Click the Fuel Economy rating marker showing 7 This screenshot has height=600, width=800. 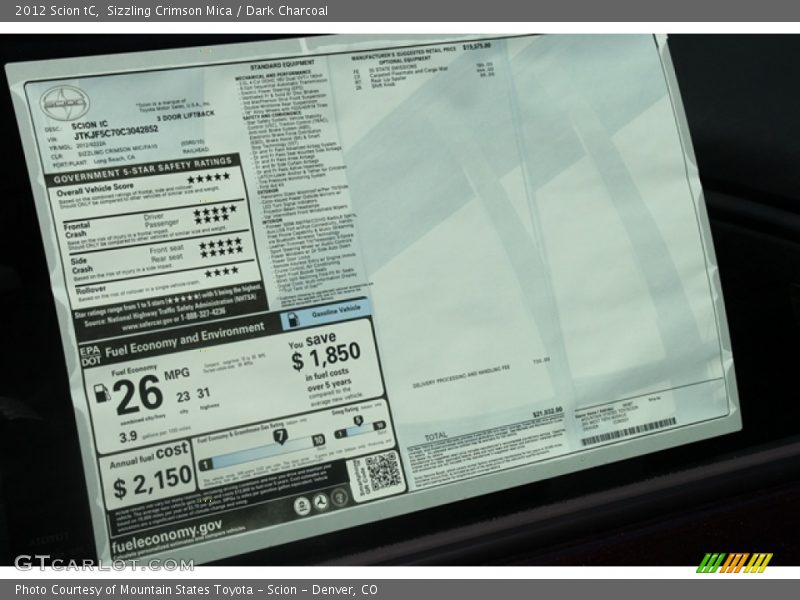pos(280,436)
